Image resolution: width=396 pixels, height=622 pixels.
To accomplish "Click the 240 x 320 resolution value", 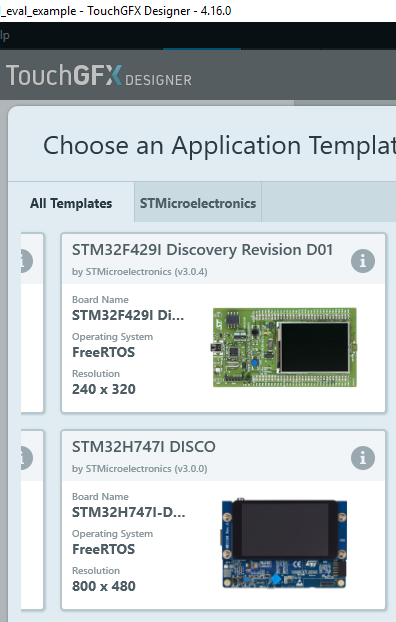I will 104,389.
